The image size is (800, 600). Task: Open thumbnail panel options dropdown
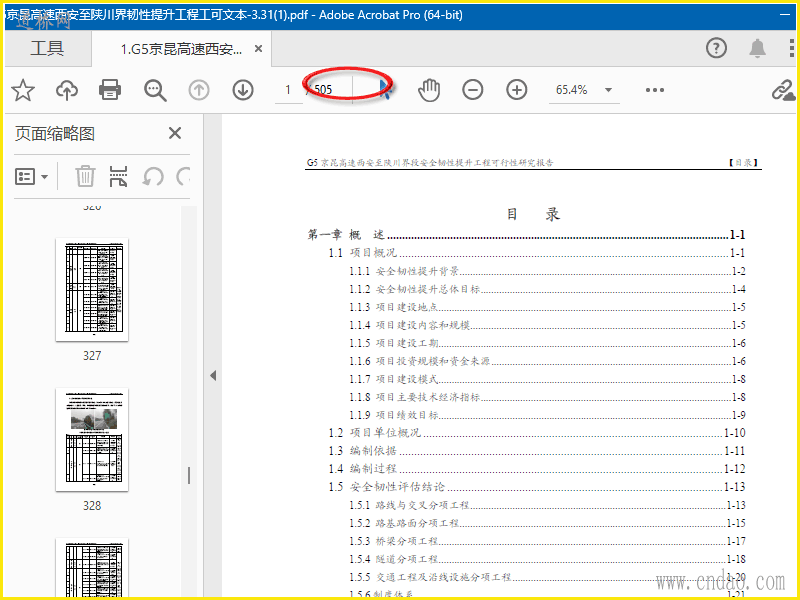(x=32, y=177)
